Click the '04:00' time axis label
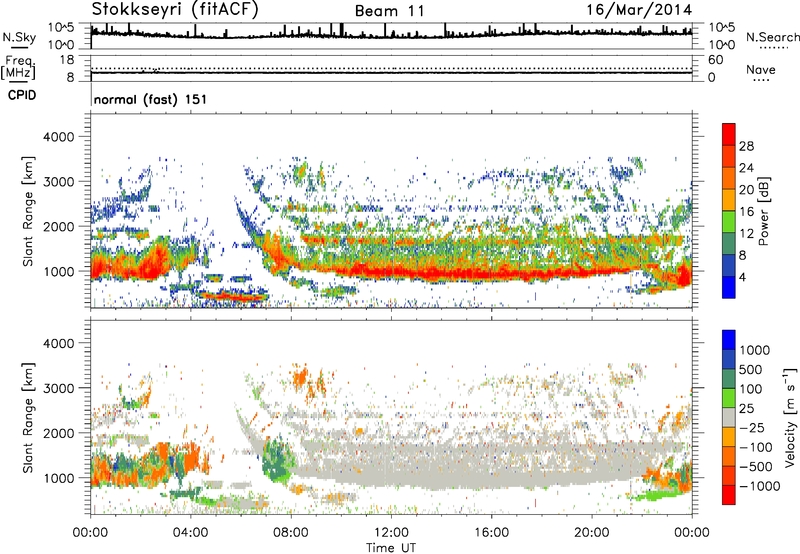The width and height of the screenshot is (800, 554). coord(191,533)
